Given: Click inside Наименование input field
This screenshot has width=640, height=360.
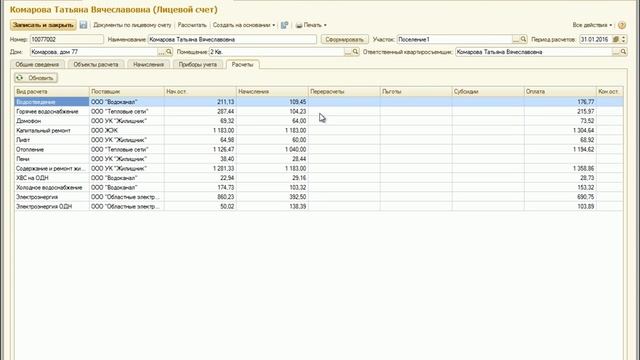Looking at the screenshot, I should coord(232,39).
